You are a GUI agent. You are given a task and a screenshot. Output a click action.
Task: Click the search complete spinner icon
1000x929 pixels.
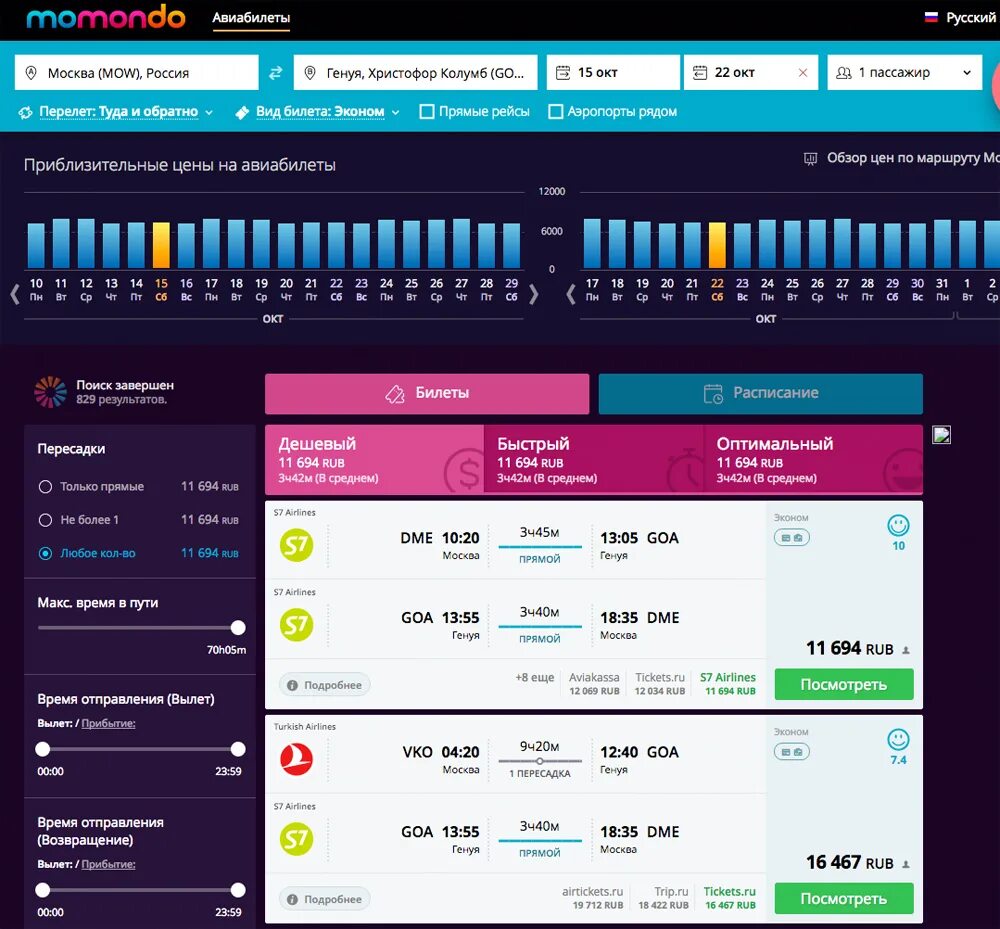(x=50, y=391)
